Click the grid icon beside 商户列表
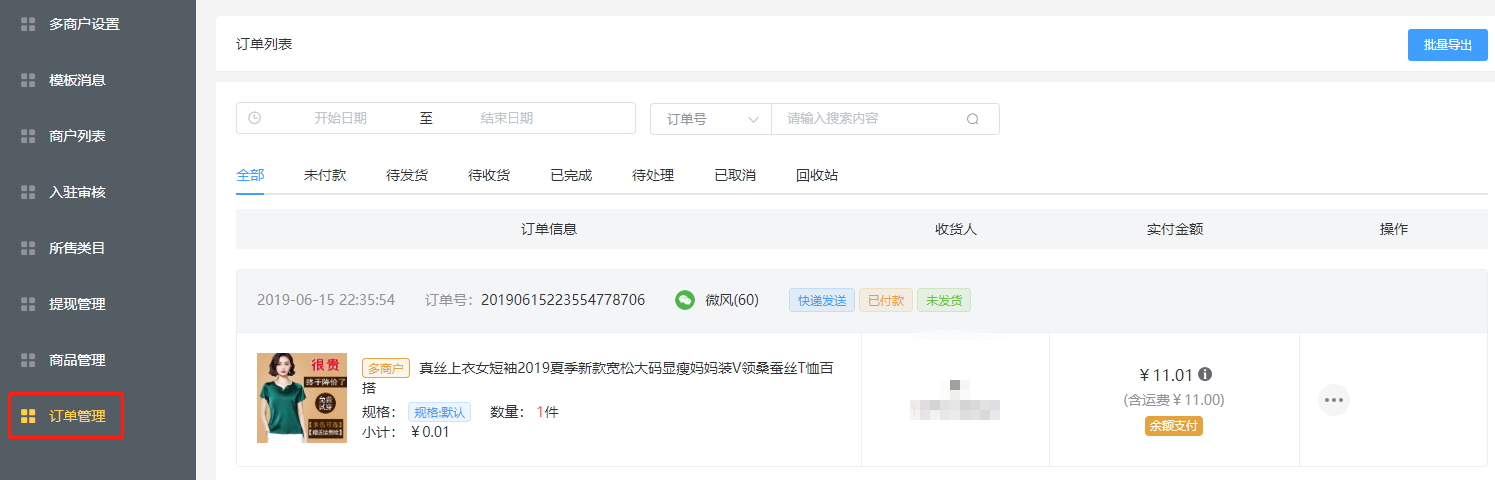The width and height of the screenshot is (1495, 480). click(28, 136)
